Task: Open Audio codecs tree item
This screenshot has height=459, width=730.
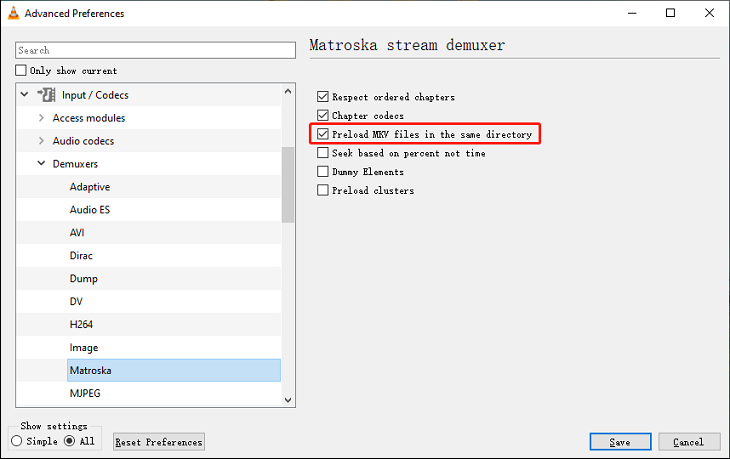Action: click(x=83, y=141)
